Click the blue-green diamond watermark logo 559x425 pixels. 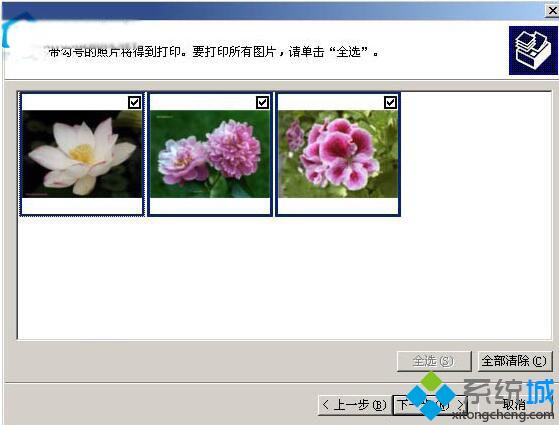(x=431, y=396)
